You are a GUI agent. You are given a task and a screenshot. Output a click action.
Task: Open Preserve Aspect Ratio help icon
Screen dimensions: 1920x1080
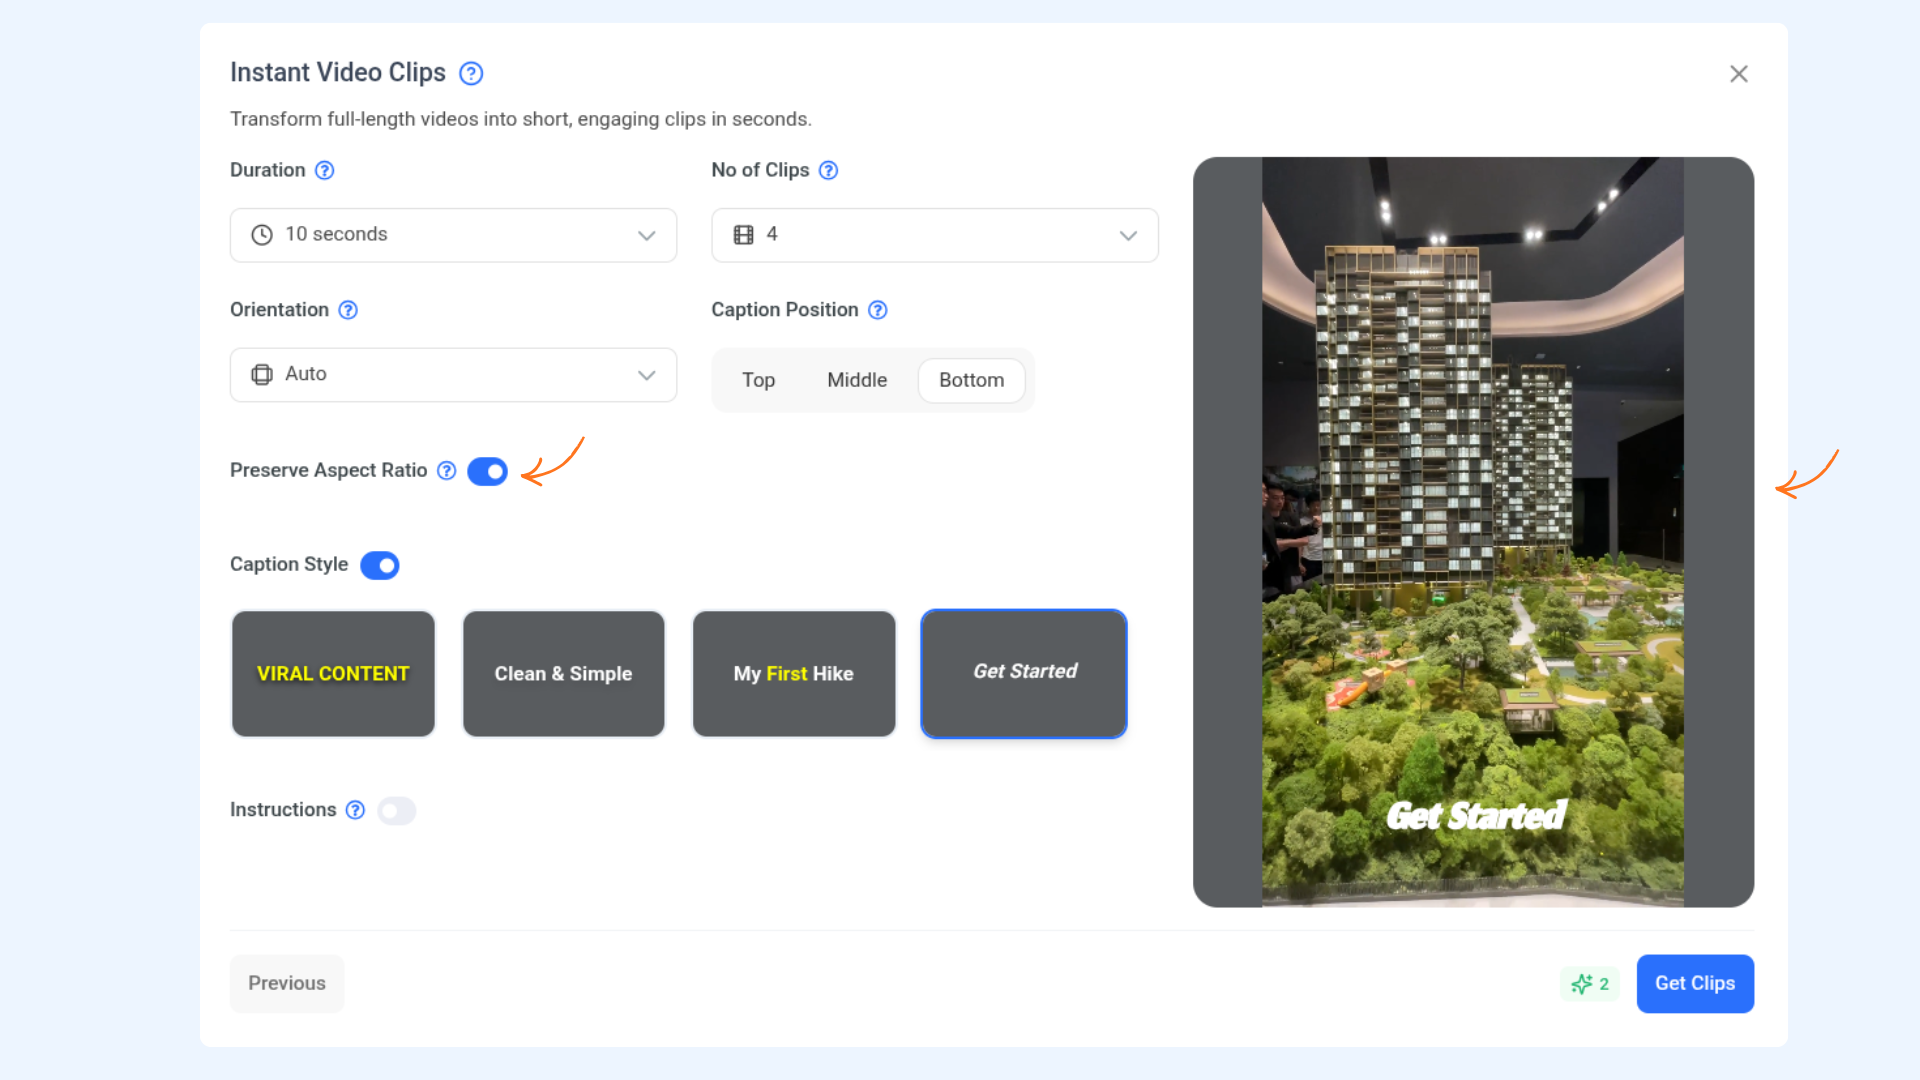pyautogui.click(x=447, y=470)
